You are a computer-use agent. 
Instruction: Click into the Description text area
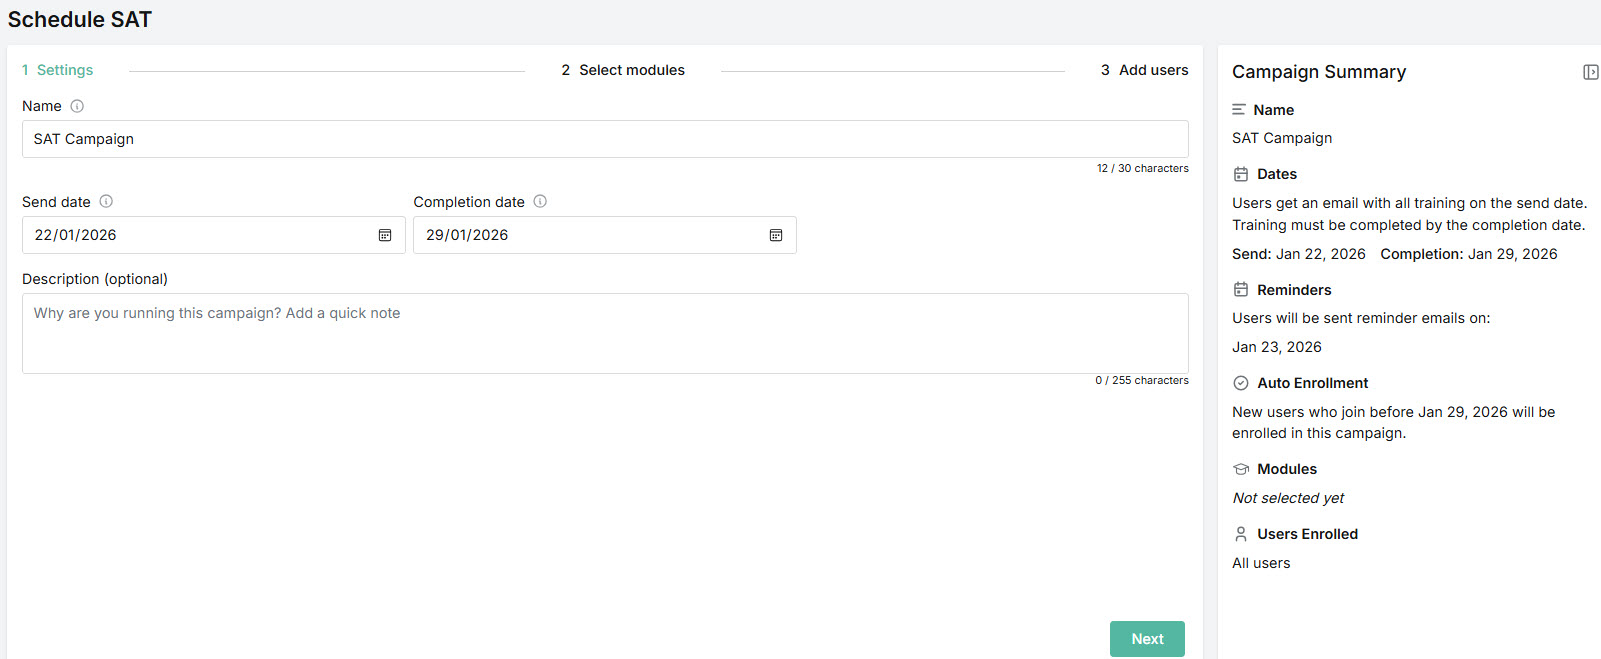pos(604,333)
